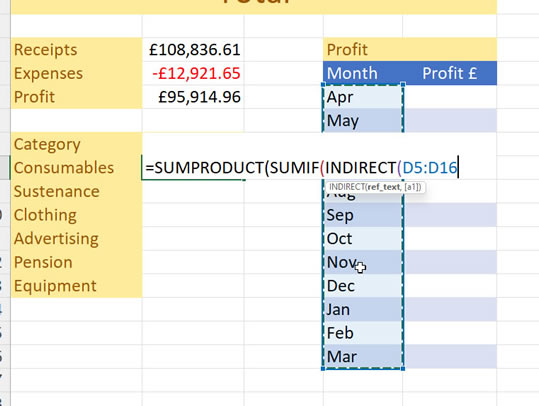This screenshot has height=406, width=539.
Task: Select the Sep month cell
Action: tap(363, 215)
